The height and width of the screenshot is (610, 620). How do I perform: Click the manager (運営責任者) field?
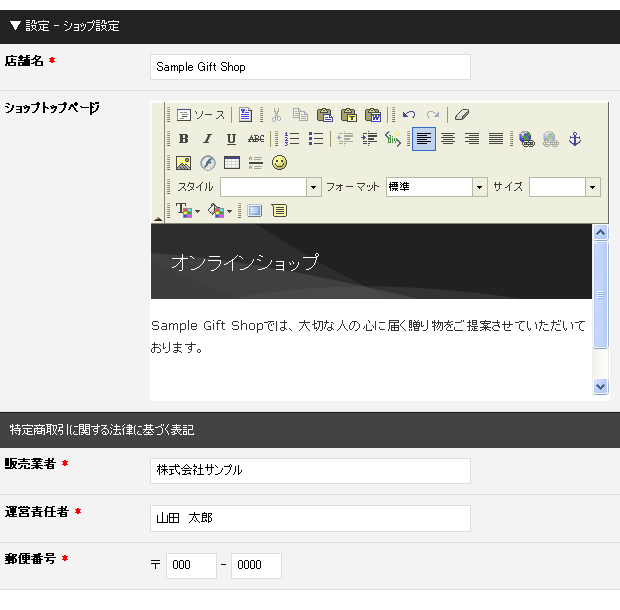(x=310, y=518)
